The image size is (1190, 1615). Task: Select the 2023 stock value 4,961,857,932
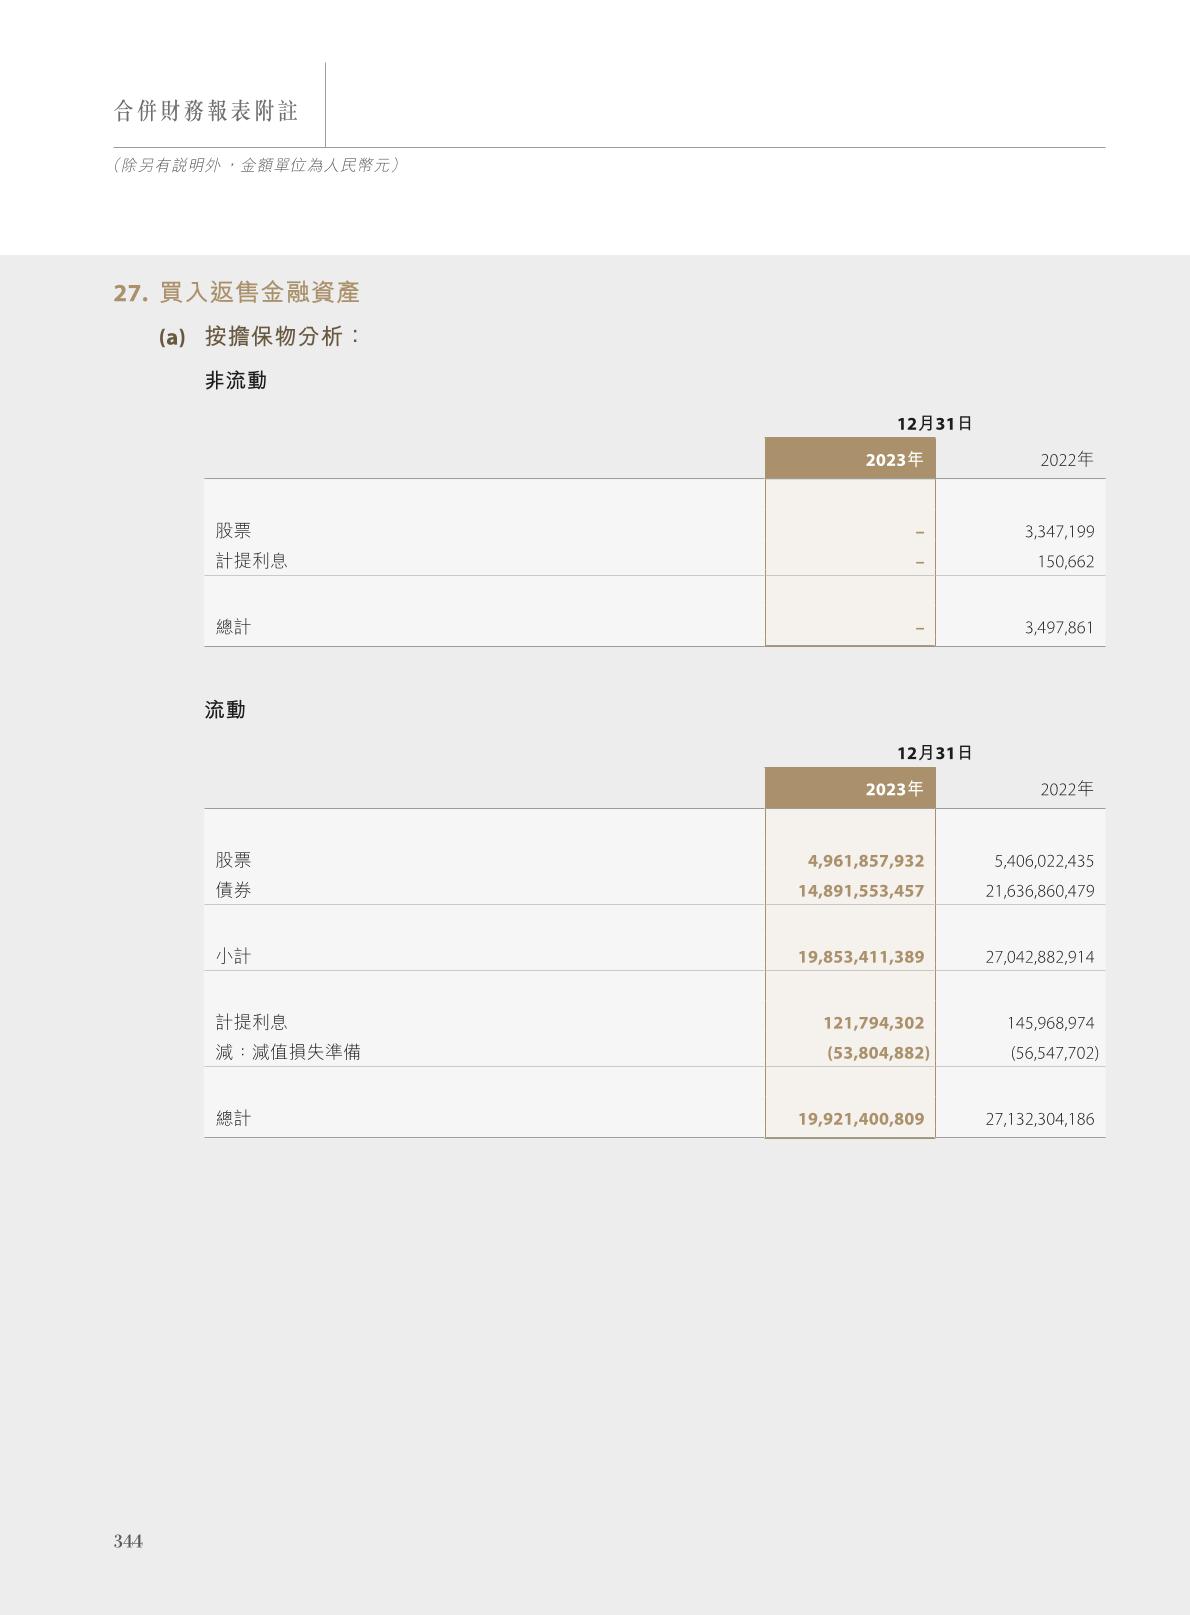tap(865, 861)
